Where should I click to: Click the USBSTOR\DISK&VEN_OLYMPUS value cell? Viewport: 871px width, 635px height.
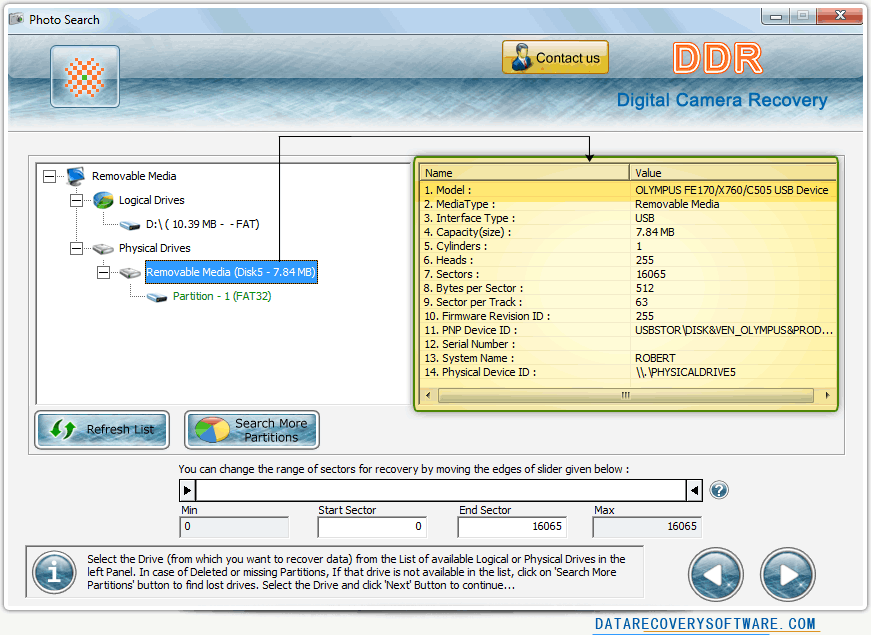[x=734, y=331]
